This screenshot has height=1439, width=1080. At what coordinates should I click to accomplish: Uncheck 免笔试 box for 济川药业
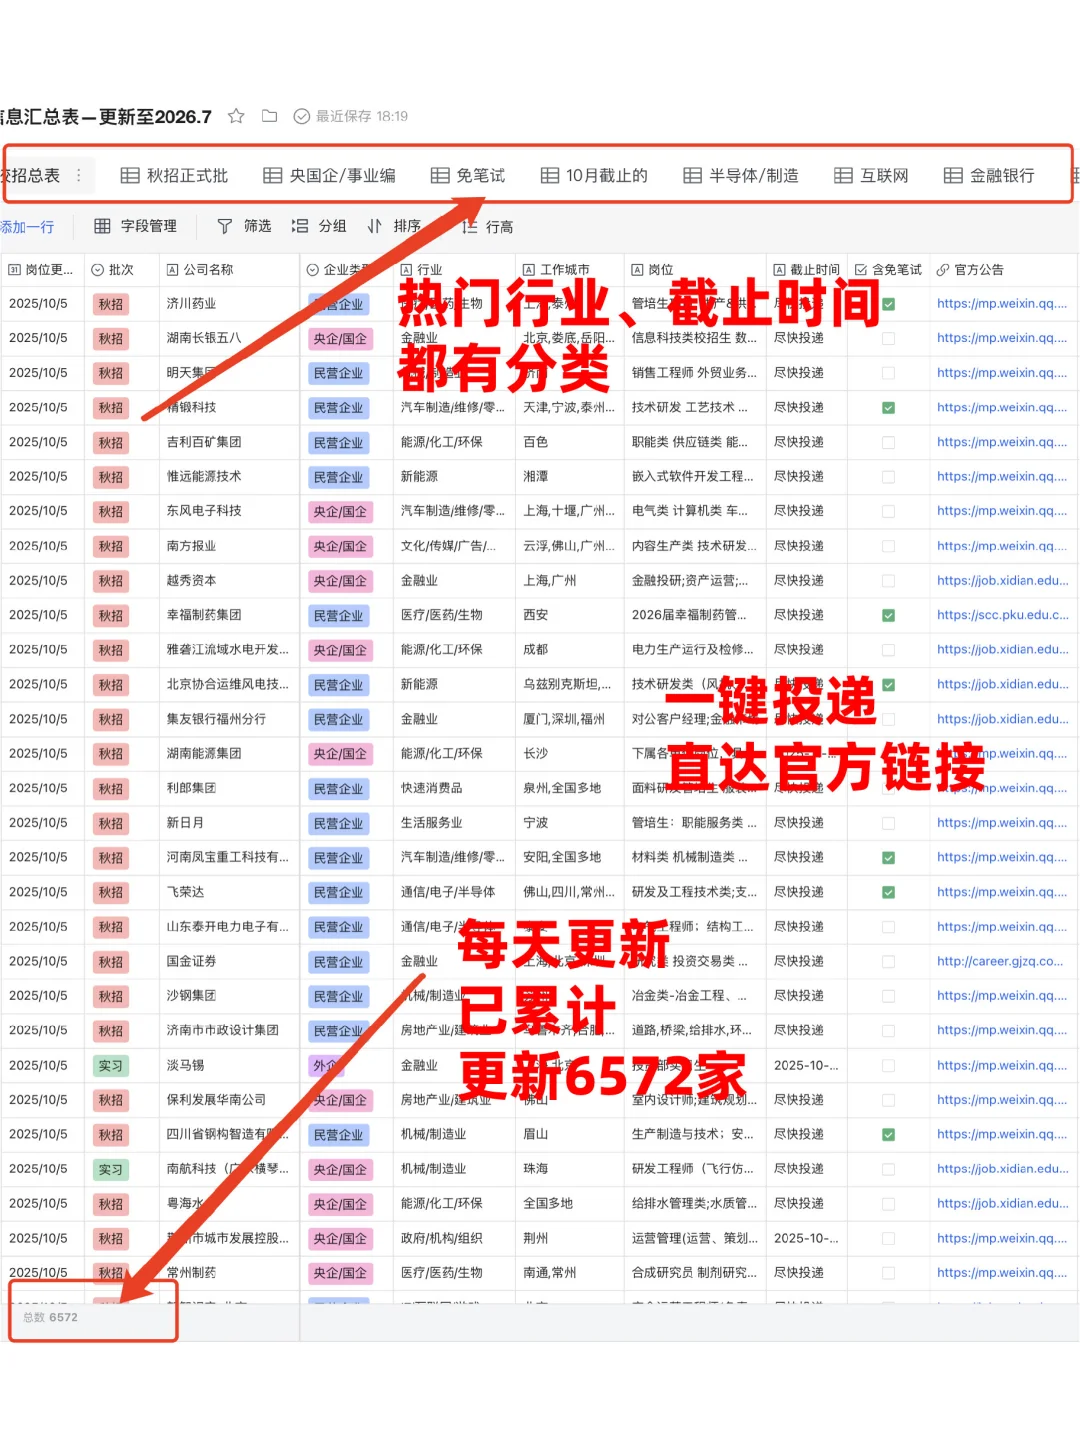888,304
